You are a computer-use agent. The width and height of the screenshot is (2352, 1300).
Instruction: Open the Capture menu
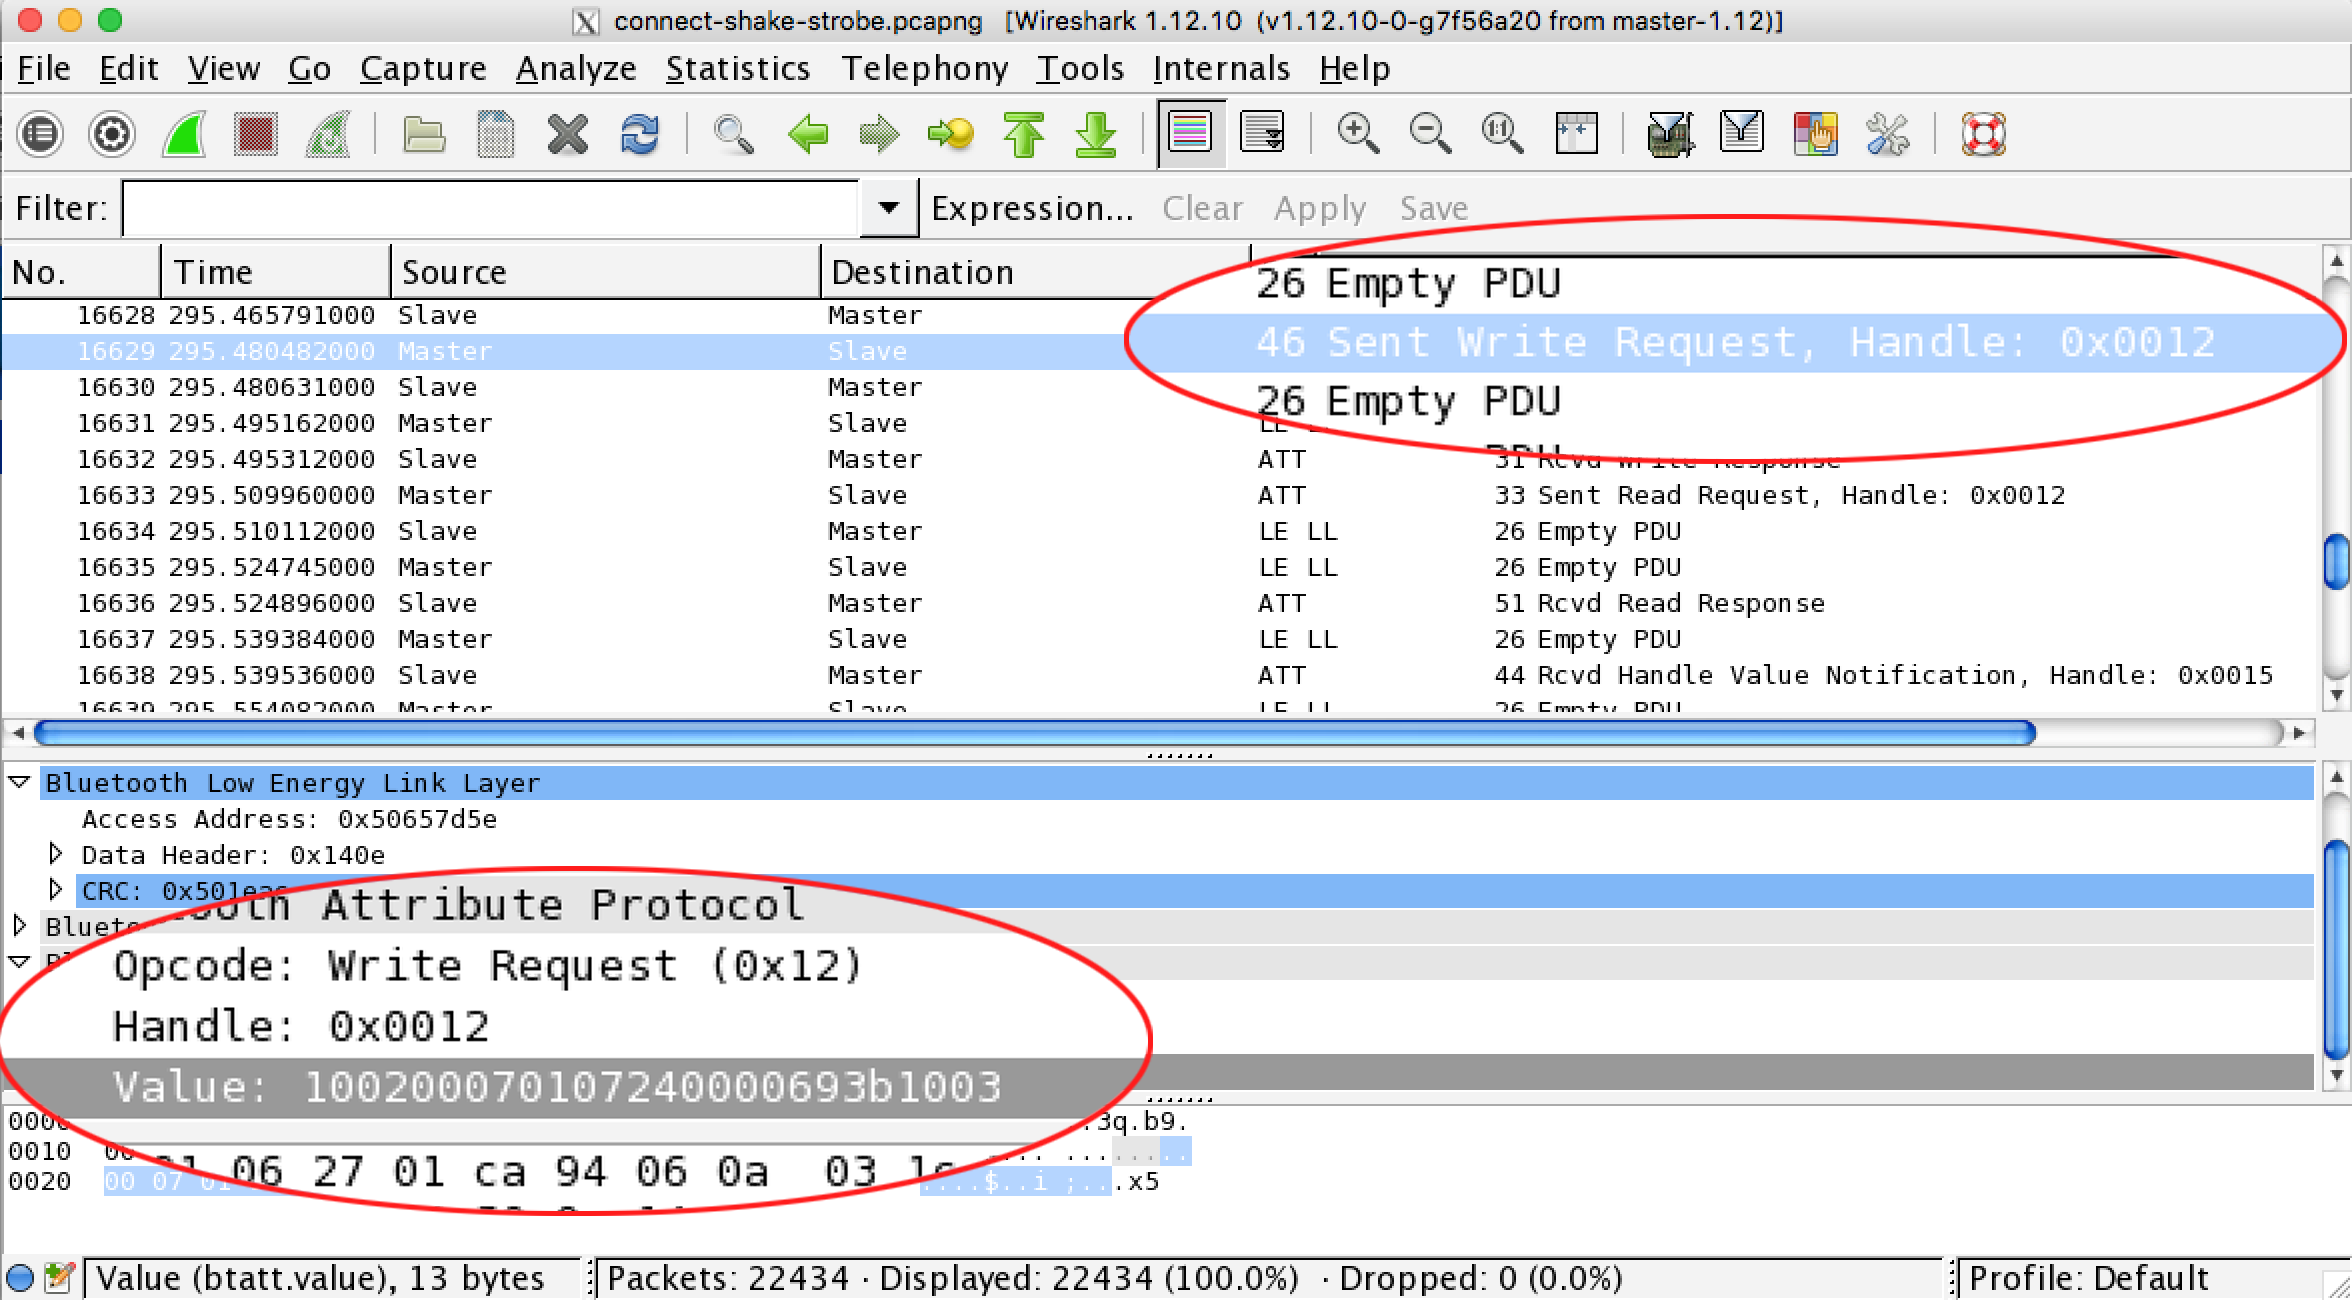423,68
